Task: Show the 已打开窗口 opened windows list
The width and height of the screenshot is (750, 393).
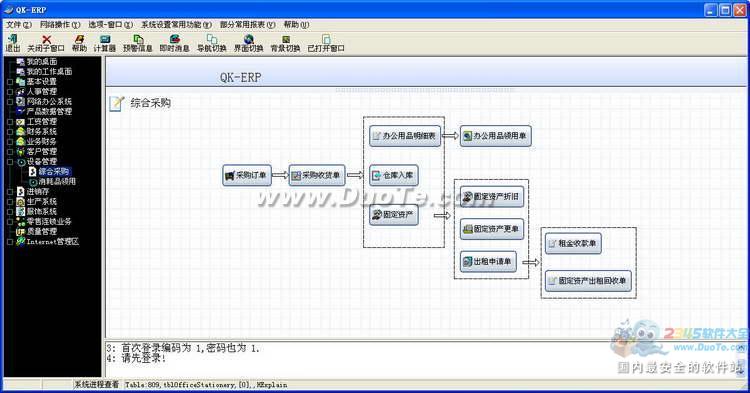Action: pos(326,43)
